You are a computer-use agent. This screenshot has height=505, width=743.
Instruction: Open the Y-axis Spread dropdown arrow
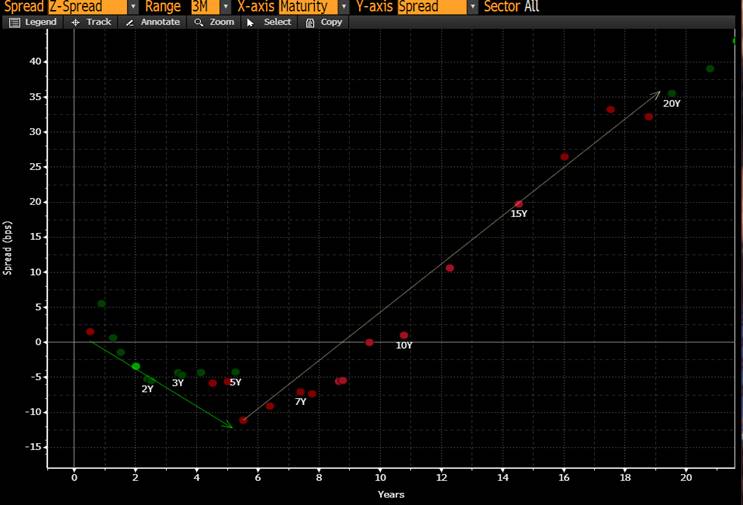click(472, 7)
